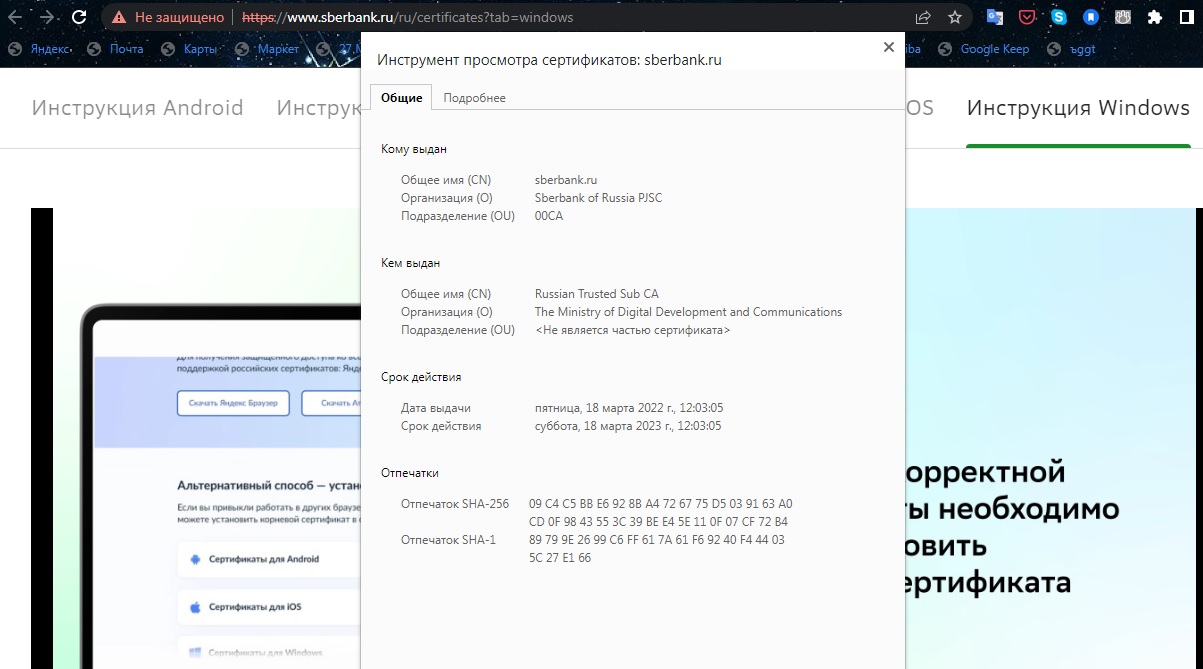Toggle the browser side panel icon

1188,17
